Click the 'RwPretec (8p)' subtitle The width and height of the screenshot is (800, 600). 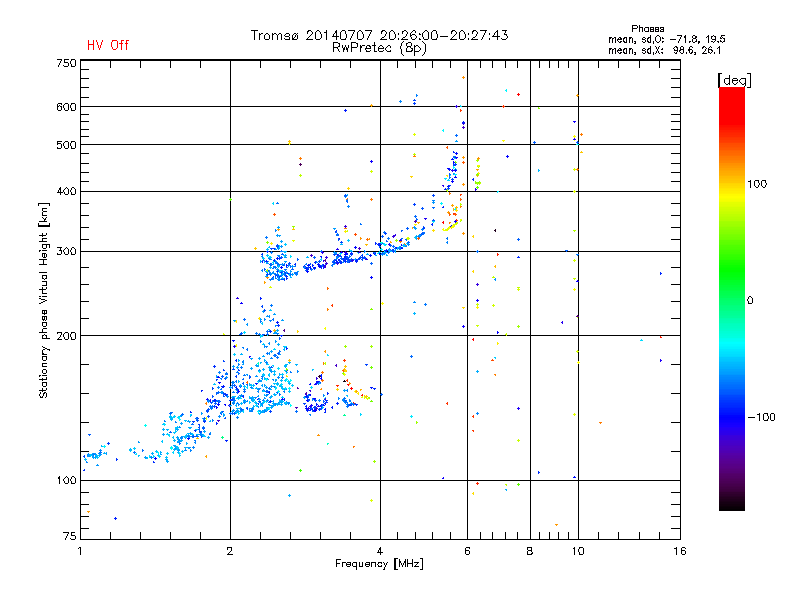[379, 48]
